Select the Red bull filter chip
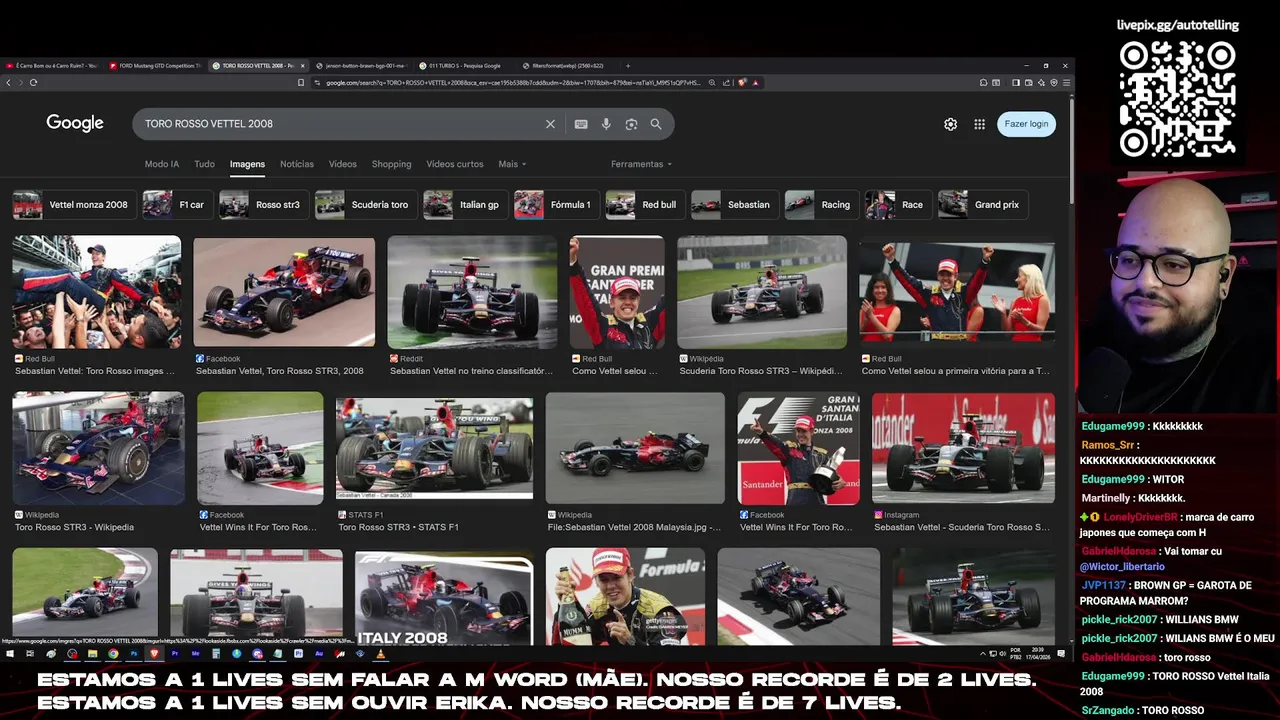This screenshot has height=720, width=1280. pos(644,205)
